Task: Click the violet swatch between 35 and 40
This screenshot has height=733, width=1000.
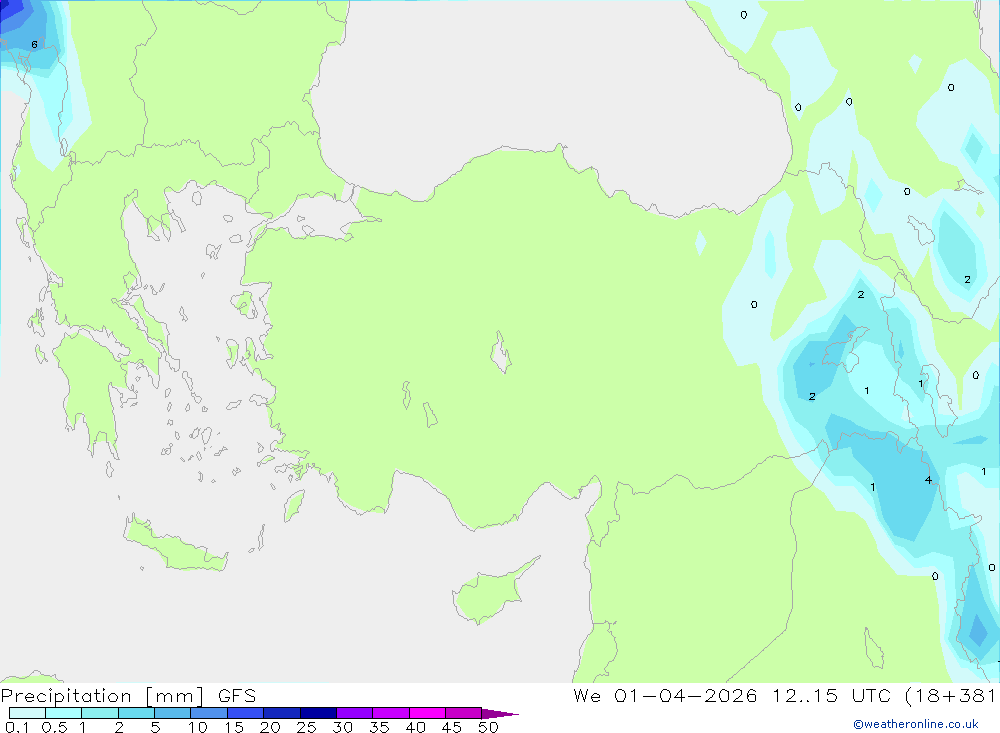Action: pyautogui.click(x=391, y=713)
